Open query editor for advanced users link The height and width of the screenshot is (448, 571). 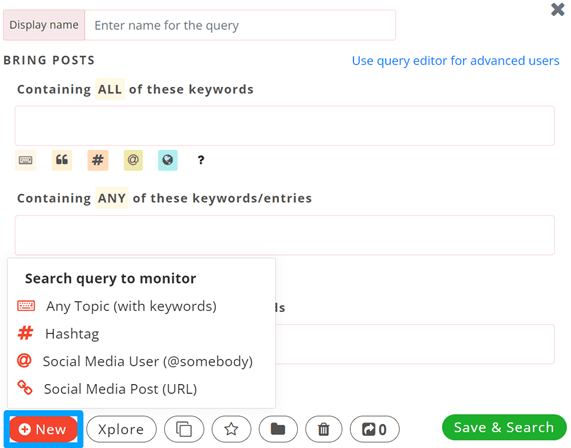coord(455,60)
